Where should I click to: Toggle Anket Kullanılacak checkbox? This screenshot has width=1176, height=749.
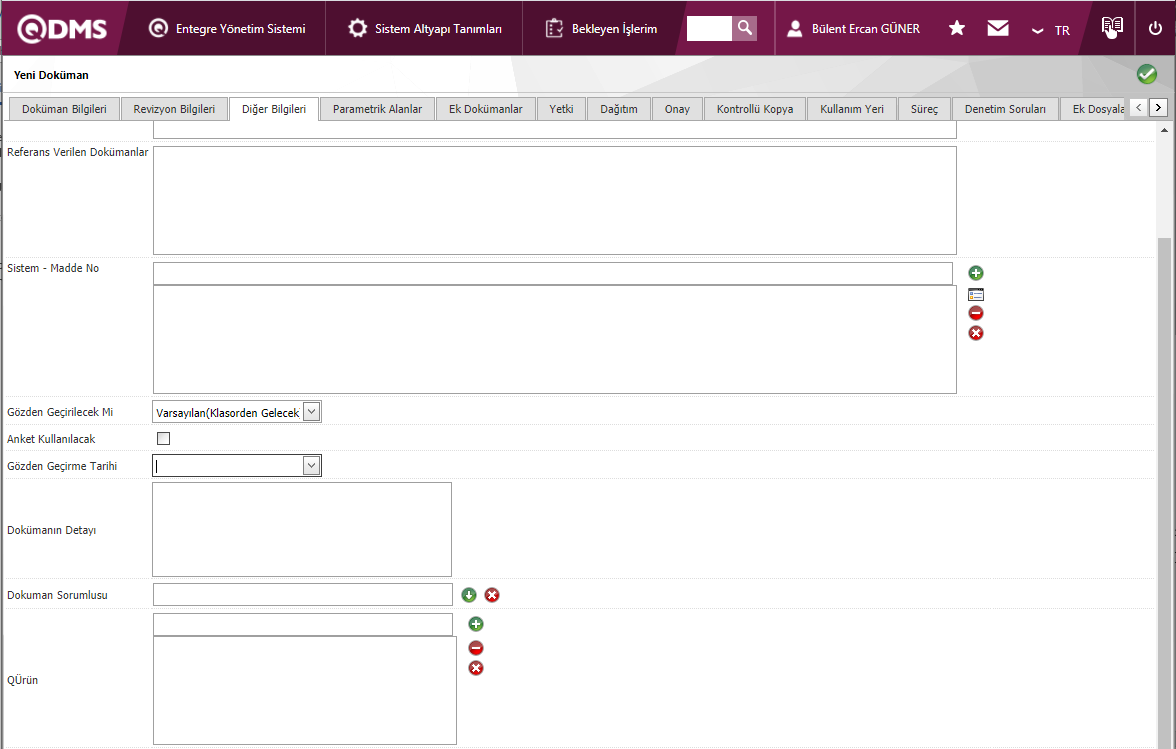[164, 439]
